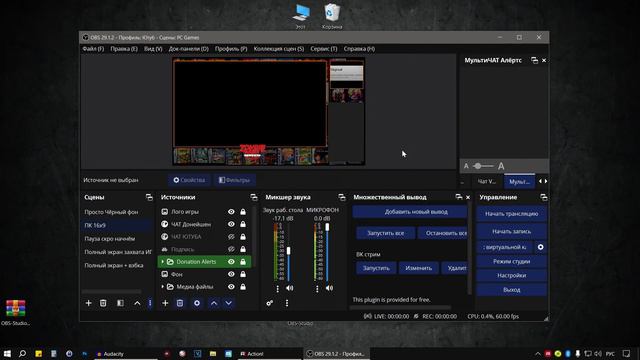The height and width of the screenshot is (360, 640).
Task: Open the Профиль menu
Action: 231,49
